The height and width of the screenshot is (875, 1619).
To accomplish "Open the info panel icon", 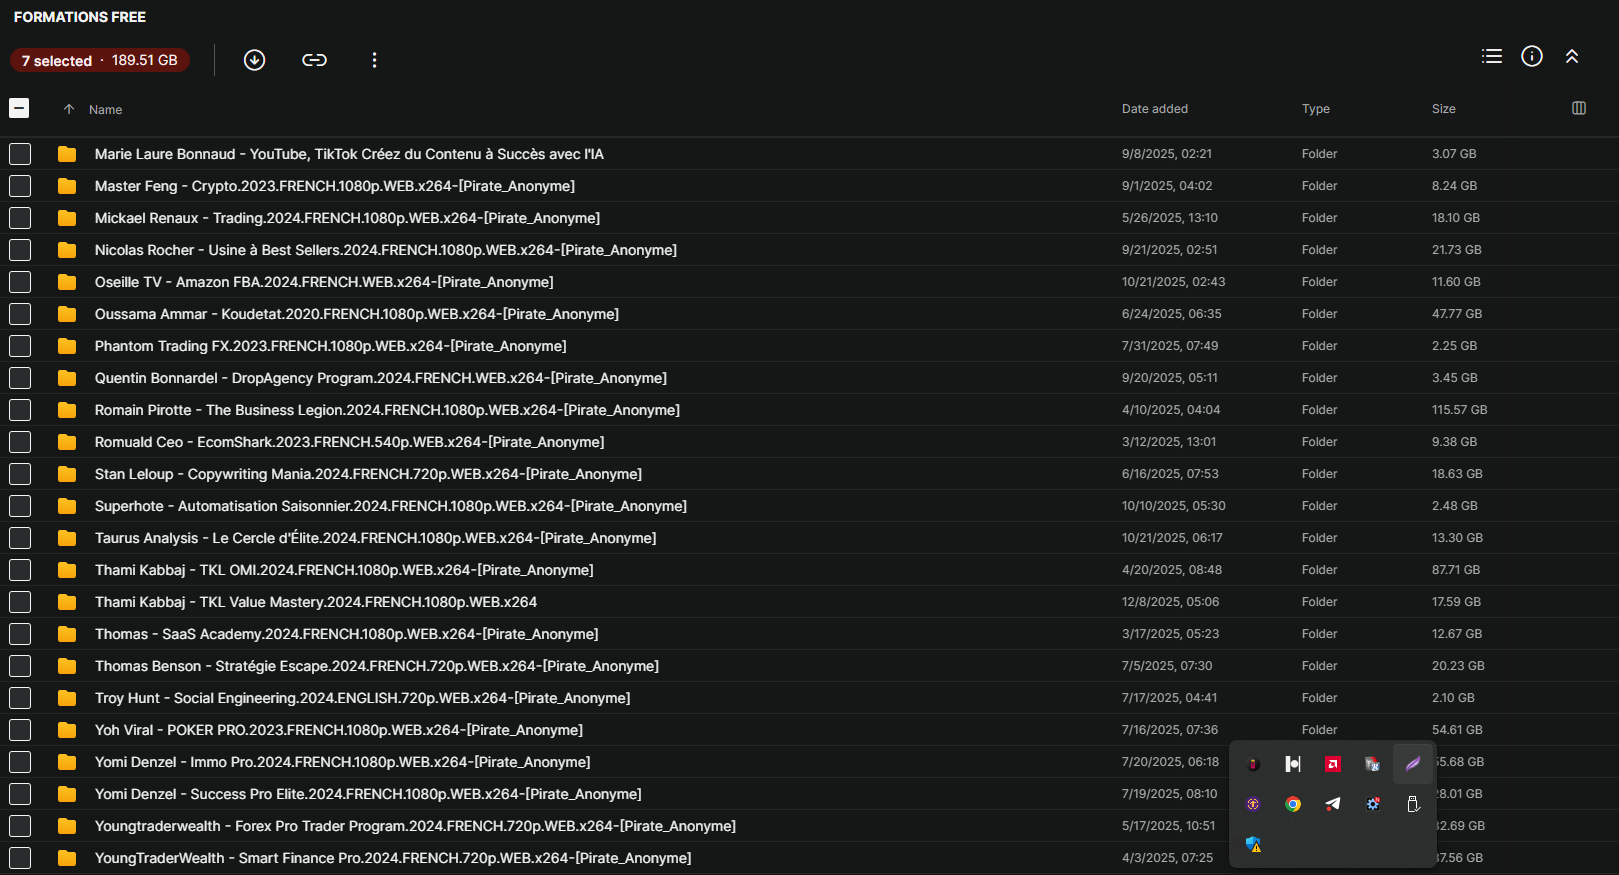I will pyautogui.click(x=1532, y=56).
